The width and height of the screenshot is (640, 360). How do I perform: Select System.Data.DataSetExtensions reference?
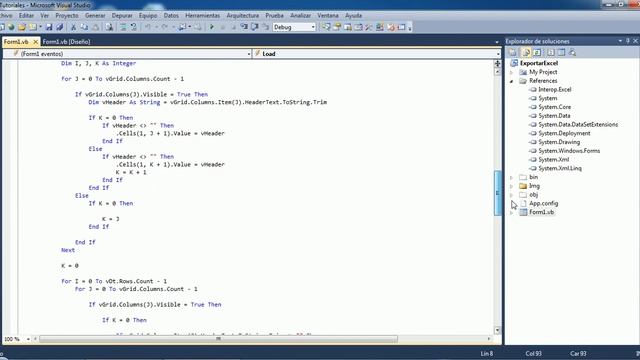pyautogui.click(x=578, y=124)
